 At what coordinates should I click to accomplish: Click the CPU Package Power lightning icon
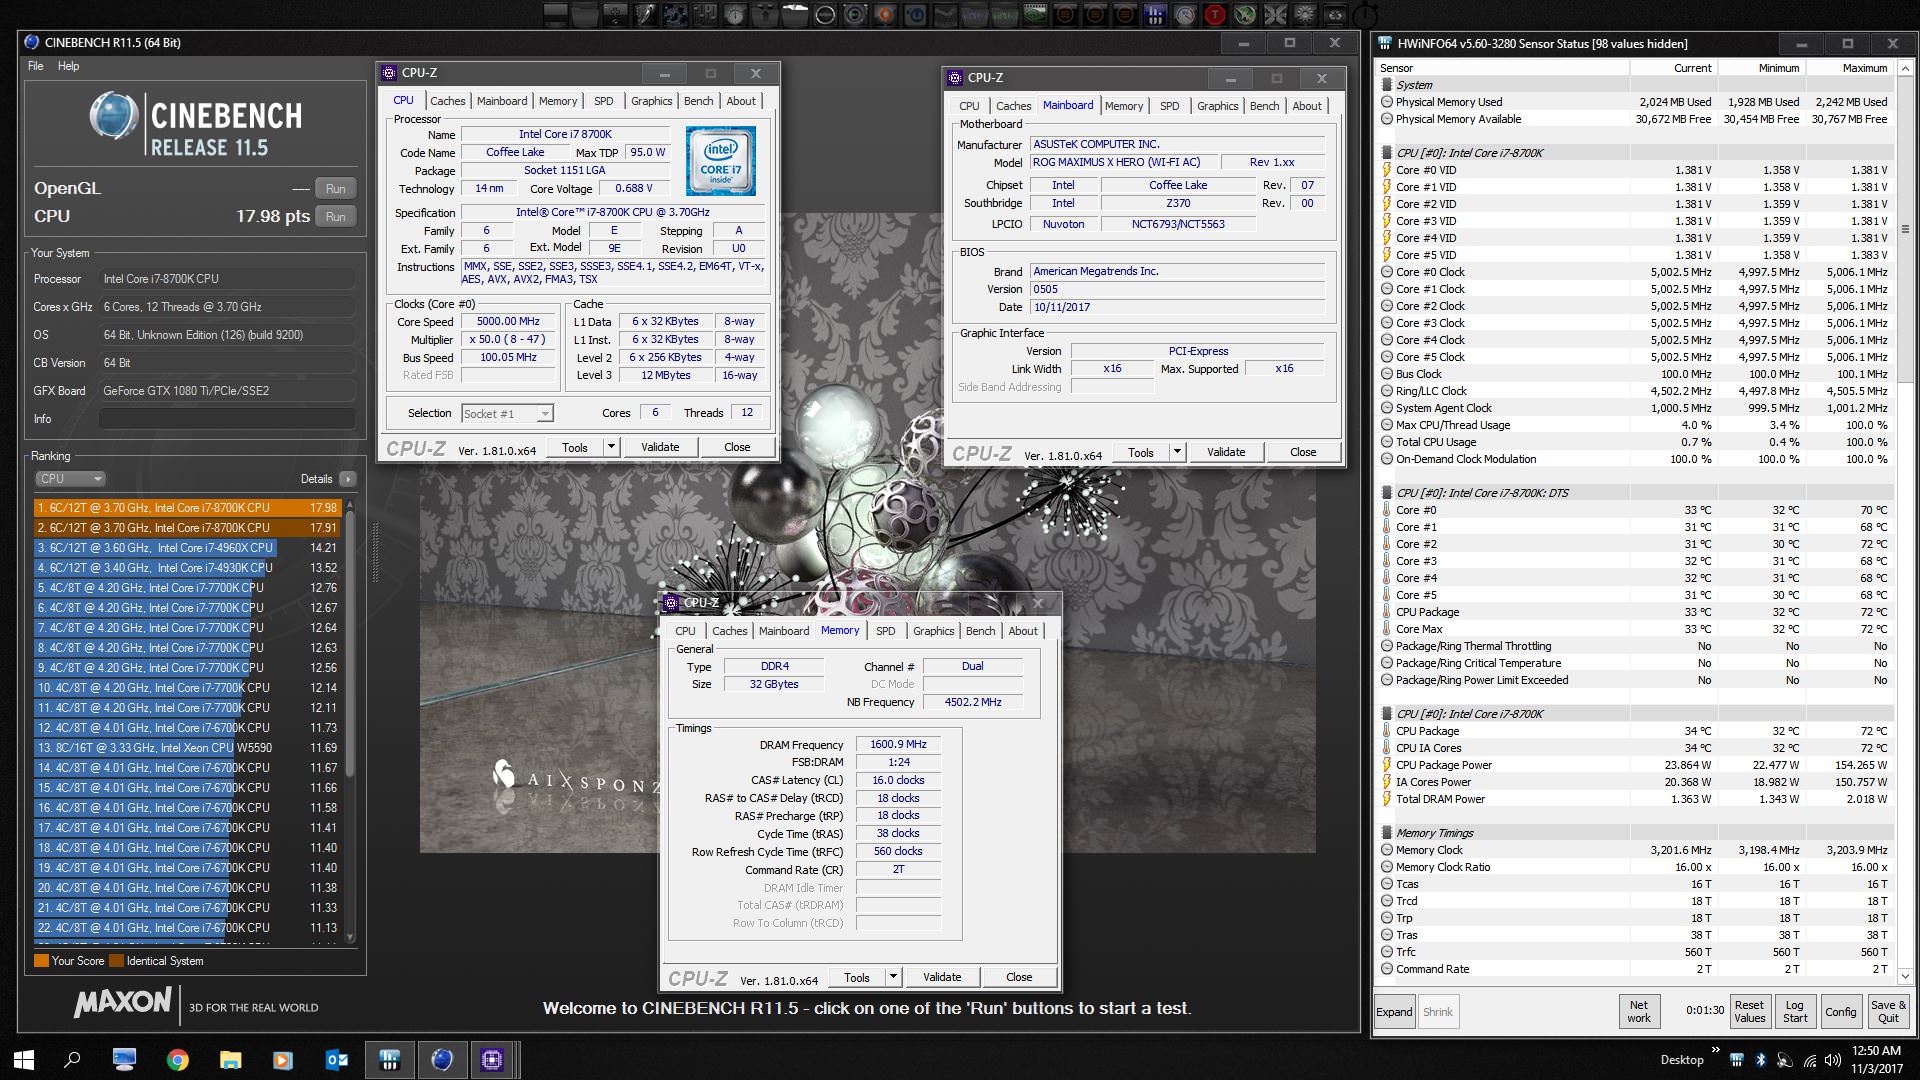1387,765
